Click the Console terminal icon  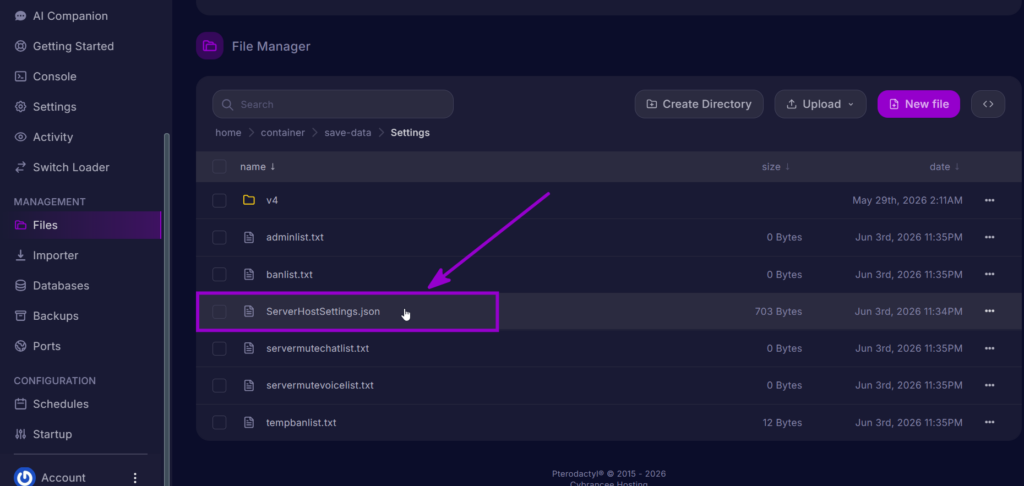tap(21, 76)
